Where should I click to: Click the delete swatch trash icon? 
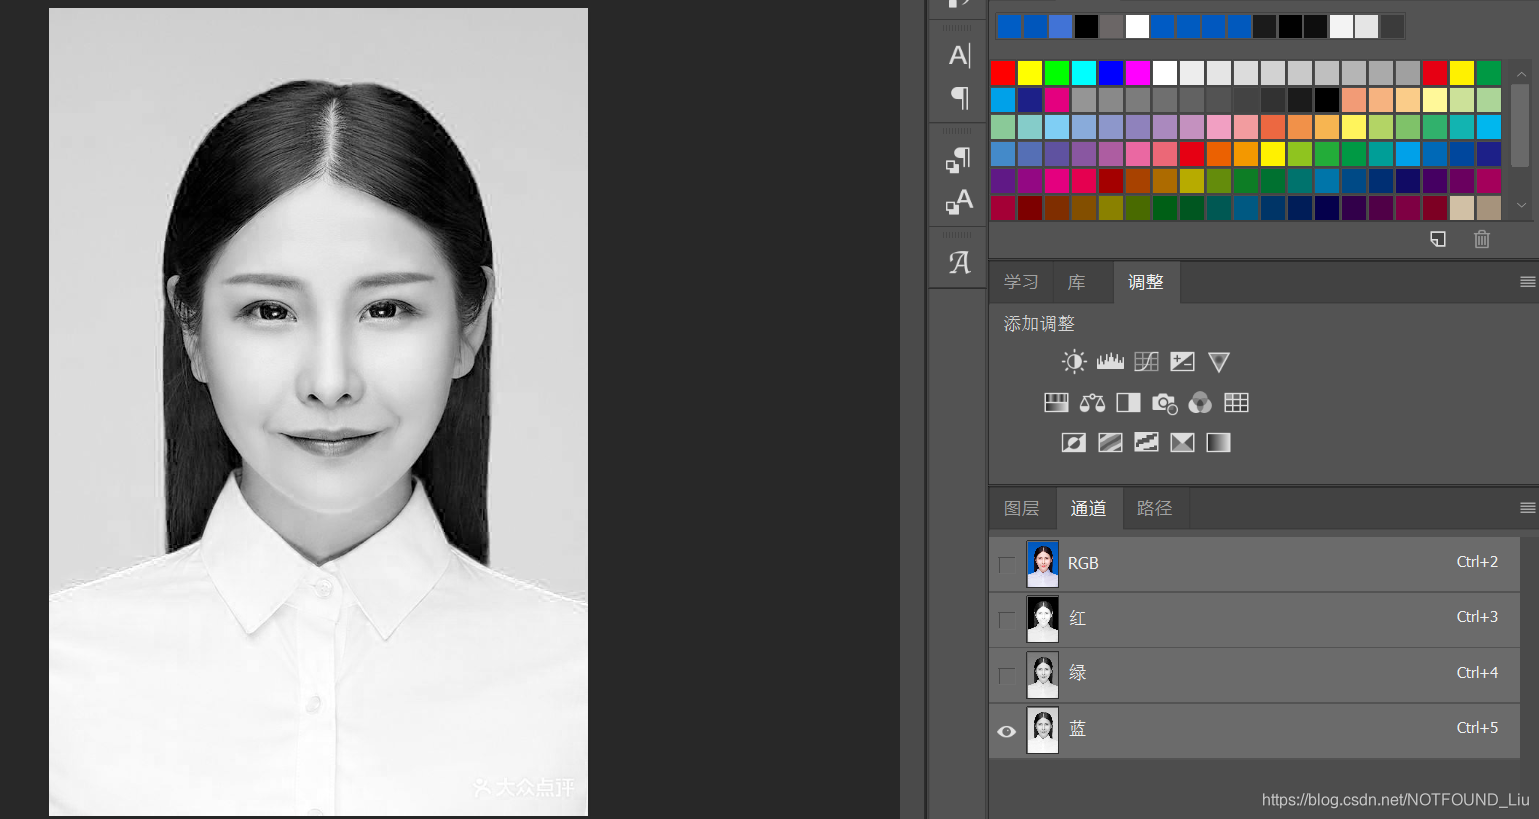[1482, 239]
